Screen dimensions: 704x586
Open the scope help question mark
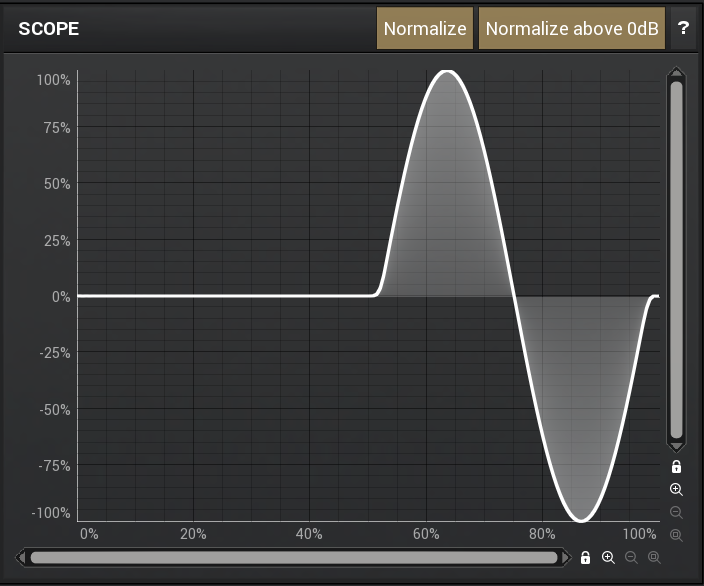[683, 28]
